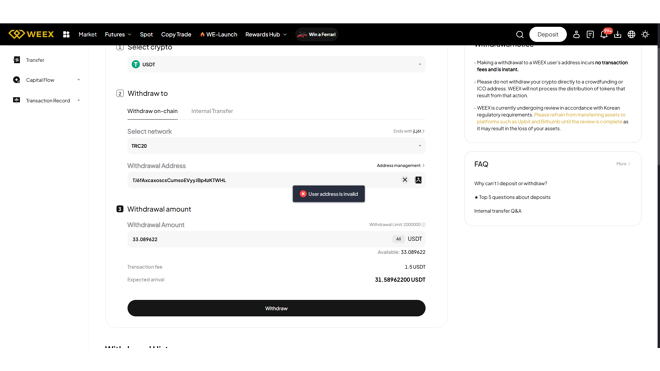Toggle the light/dark theme sun icon
660x371 pixels.
point(645,35)
